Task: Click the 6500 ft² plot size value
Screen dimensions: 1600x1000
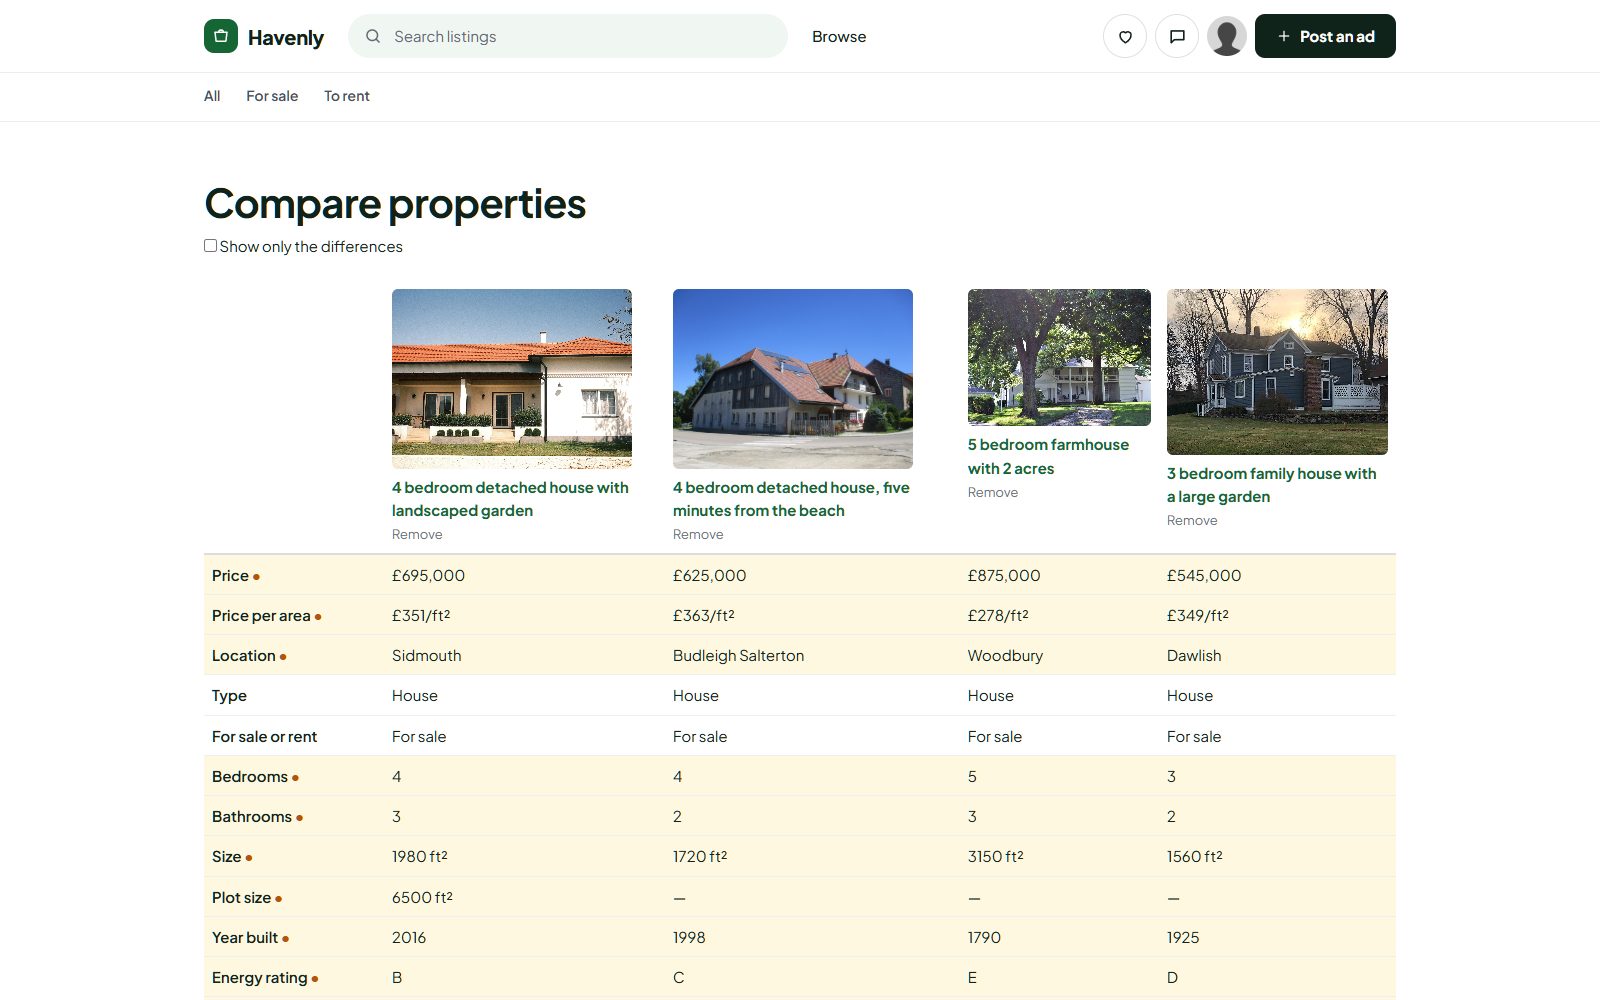Action: coord(422,897)
